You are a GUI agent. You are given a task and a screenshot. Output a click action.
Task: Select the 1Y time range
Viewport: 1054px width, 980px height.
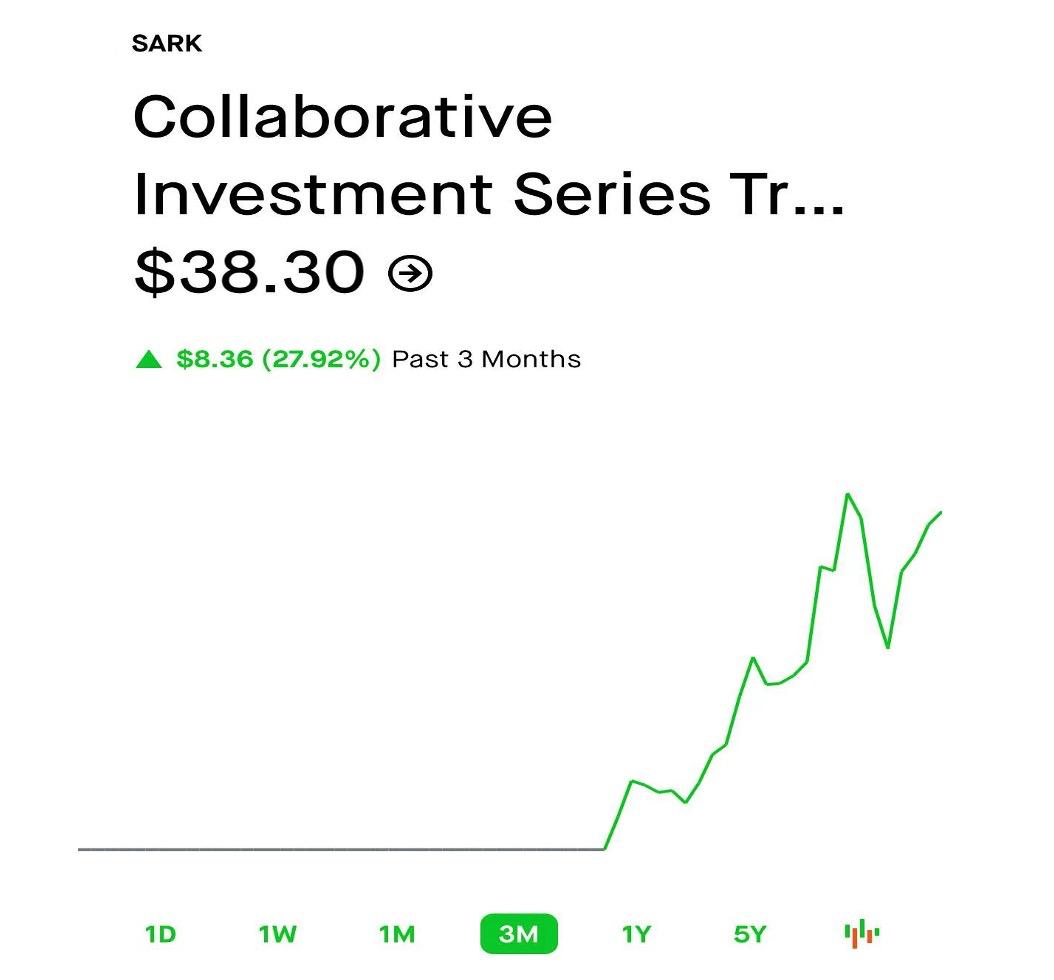tap(636, 934)
